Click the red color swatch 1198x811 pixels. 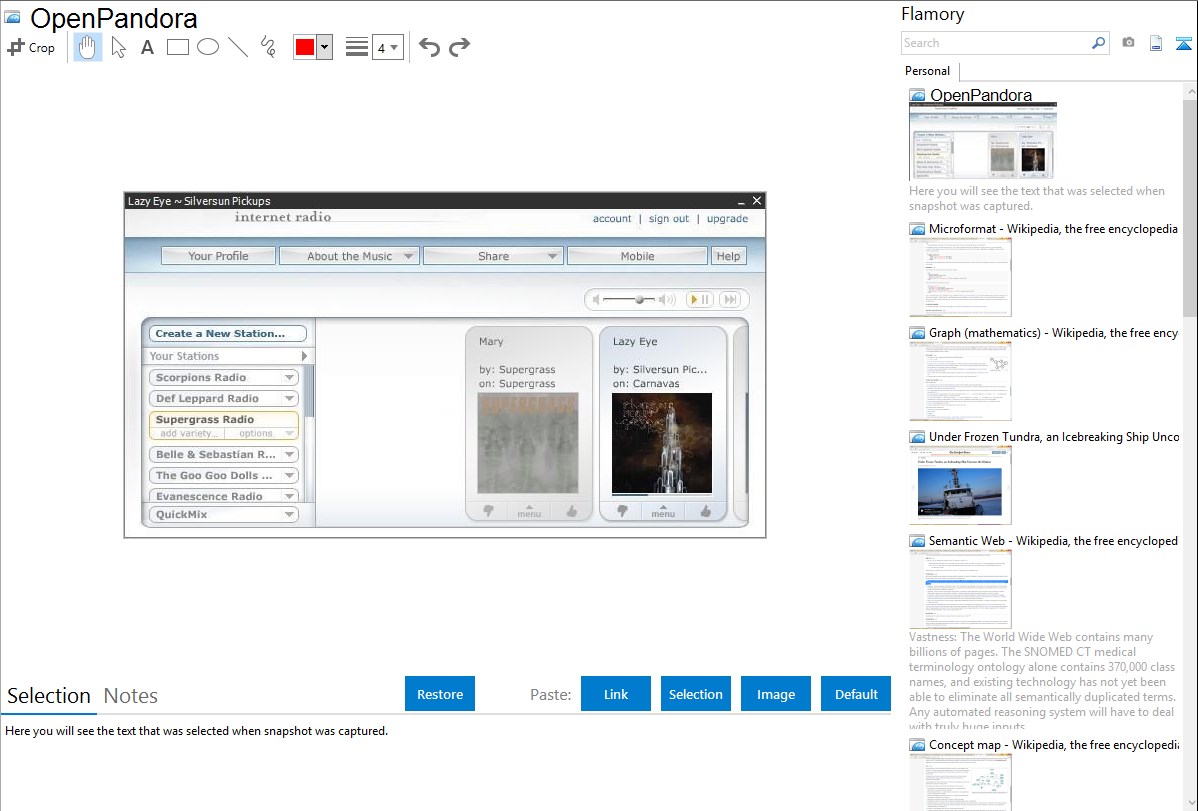pyautogui.click(x=305, y=47)
